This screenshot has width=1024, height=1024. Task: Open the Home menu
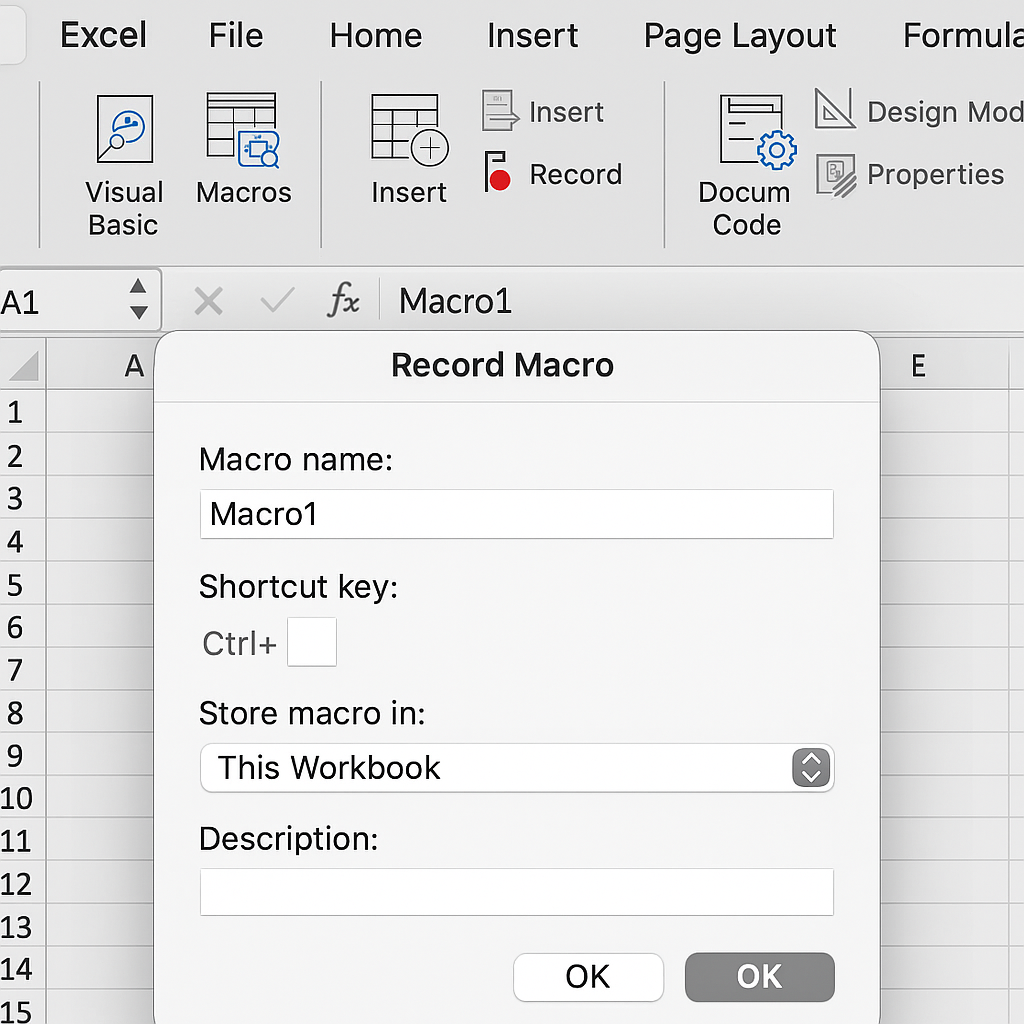coord(376,35)
